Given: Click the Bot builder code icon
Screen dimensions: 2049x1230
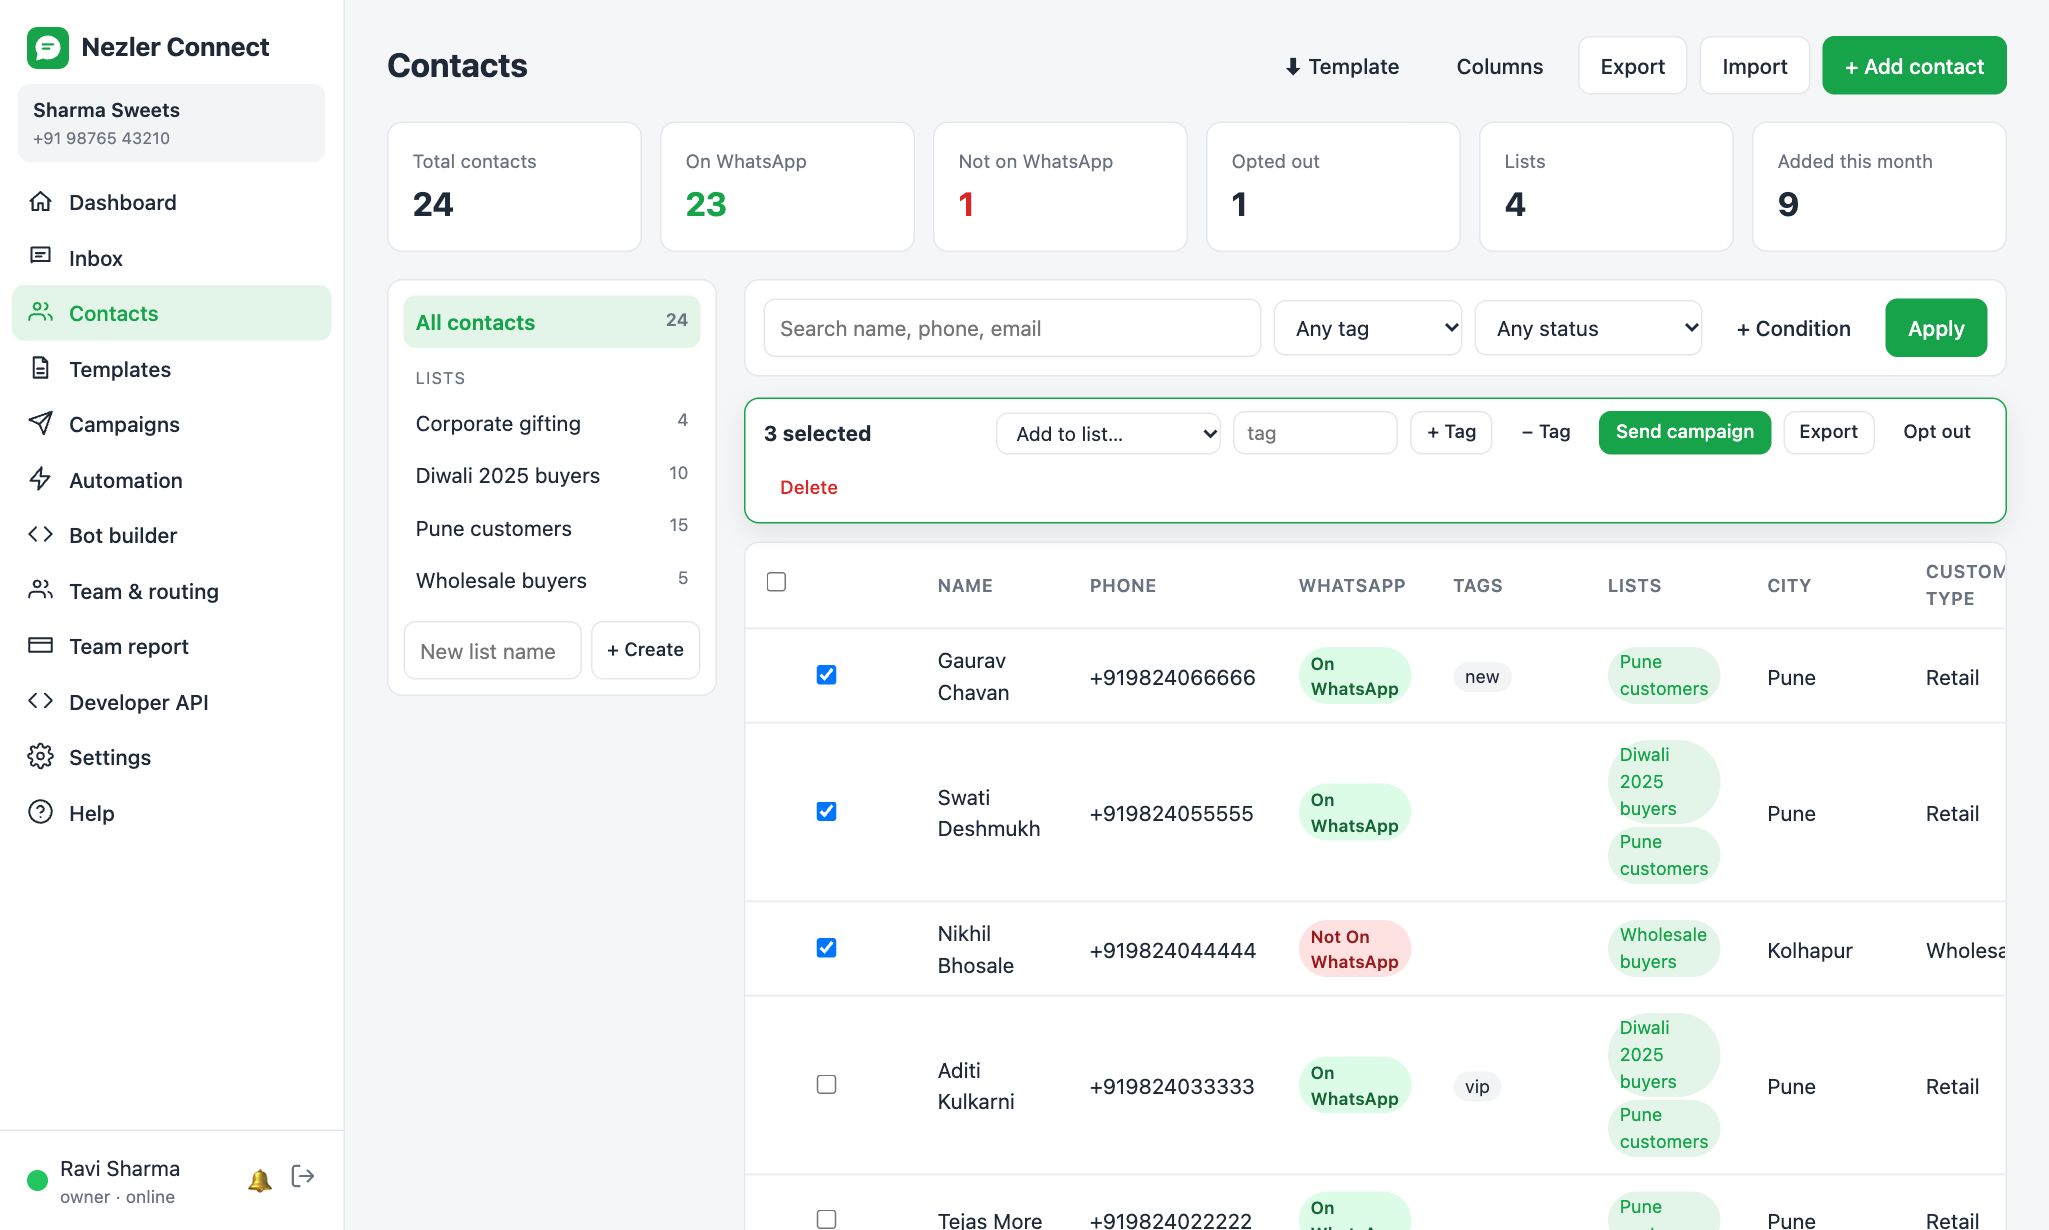Looking at the screenshot, I should (x=40, y=535).
